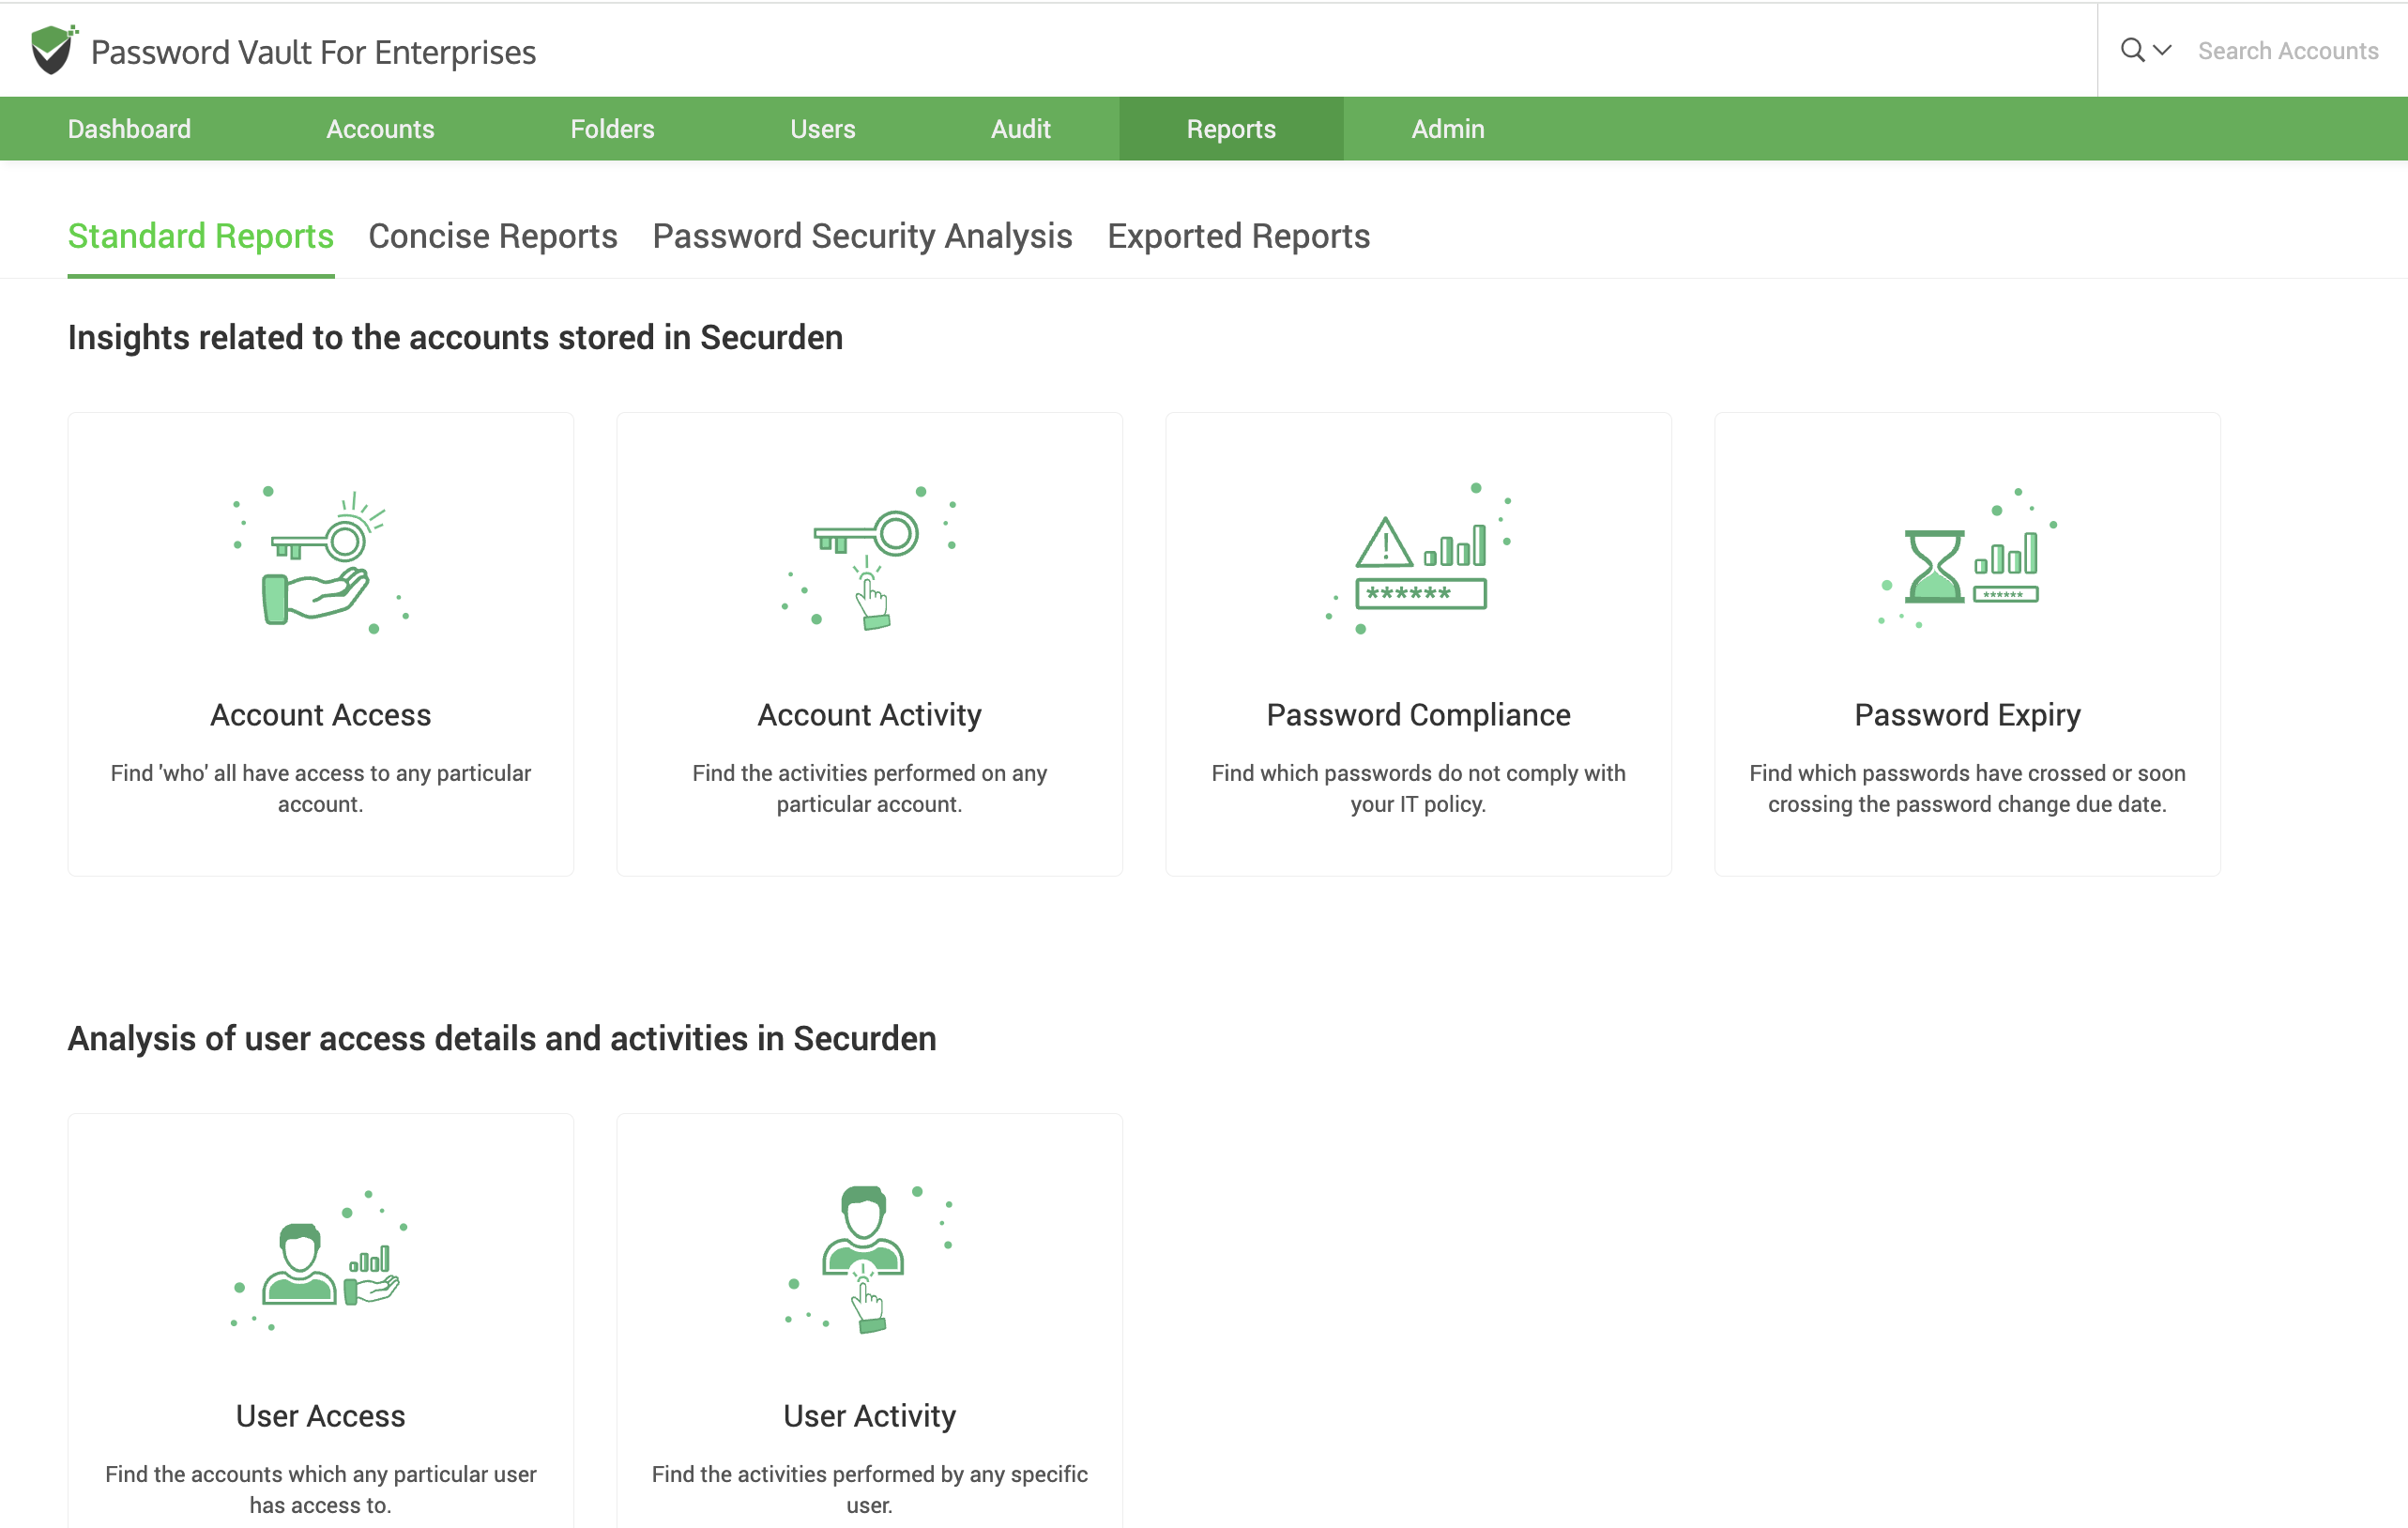Open the Password Expiry report

pyautogui.click(x=1967, y=645)
